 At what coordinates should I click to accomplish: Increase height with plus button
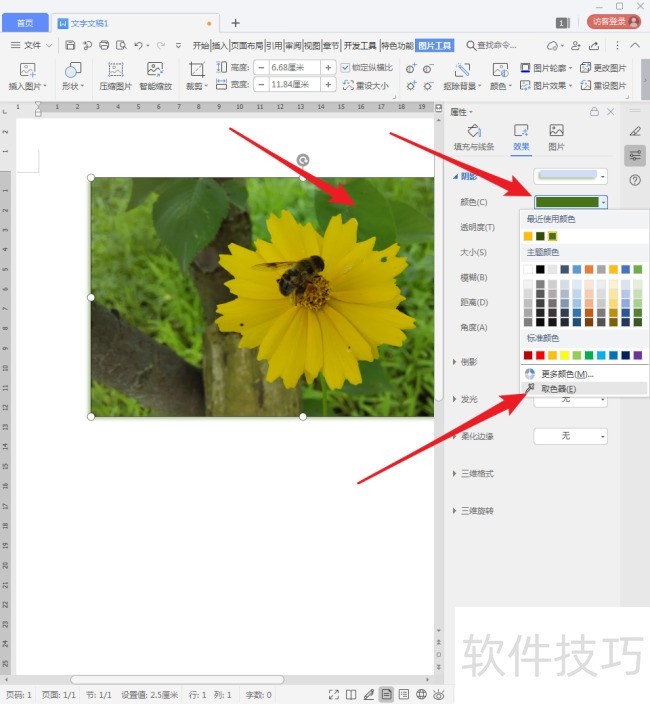click(329, 68)
